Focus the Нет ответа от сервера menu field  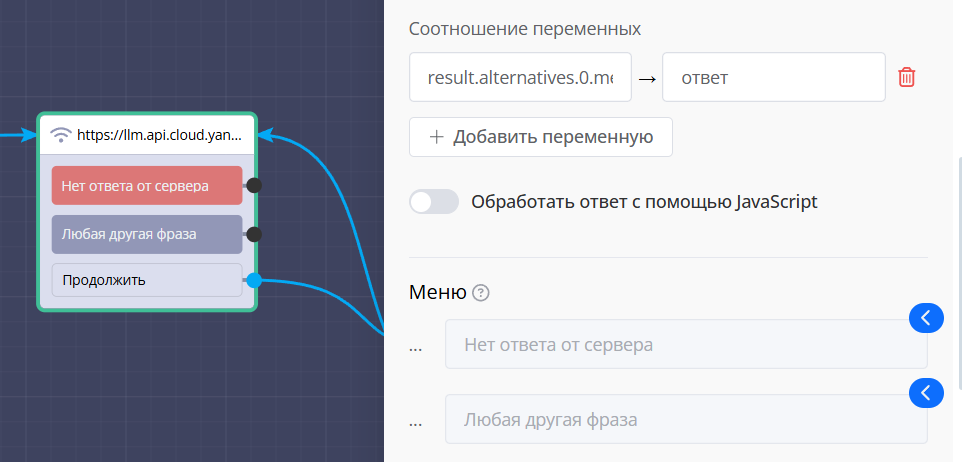tap(685, 345)
